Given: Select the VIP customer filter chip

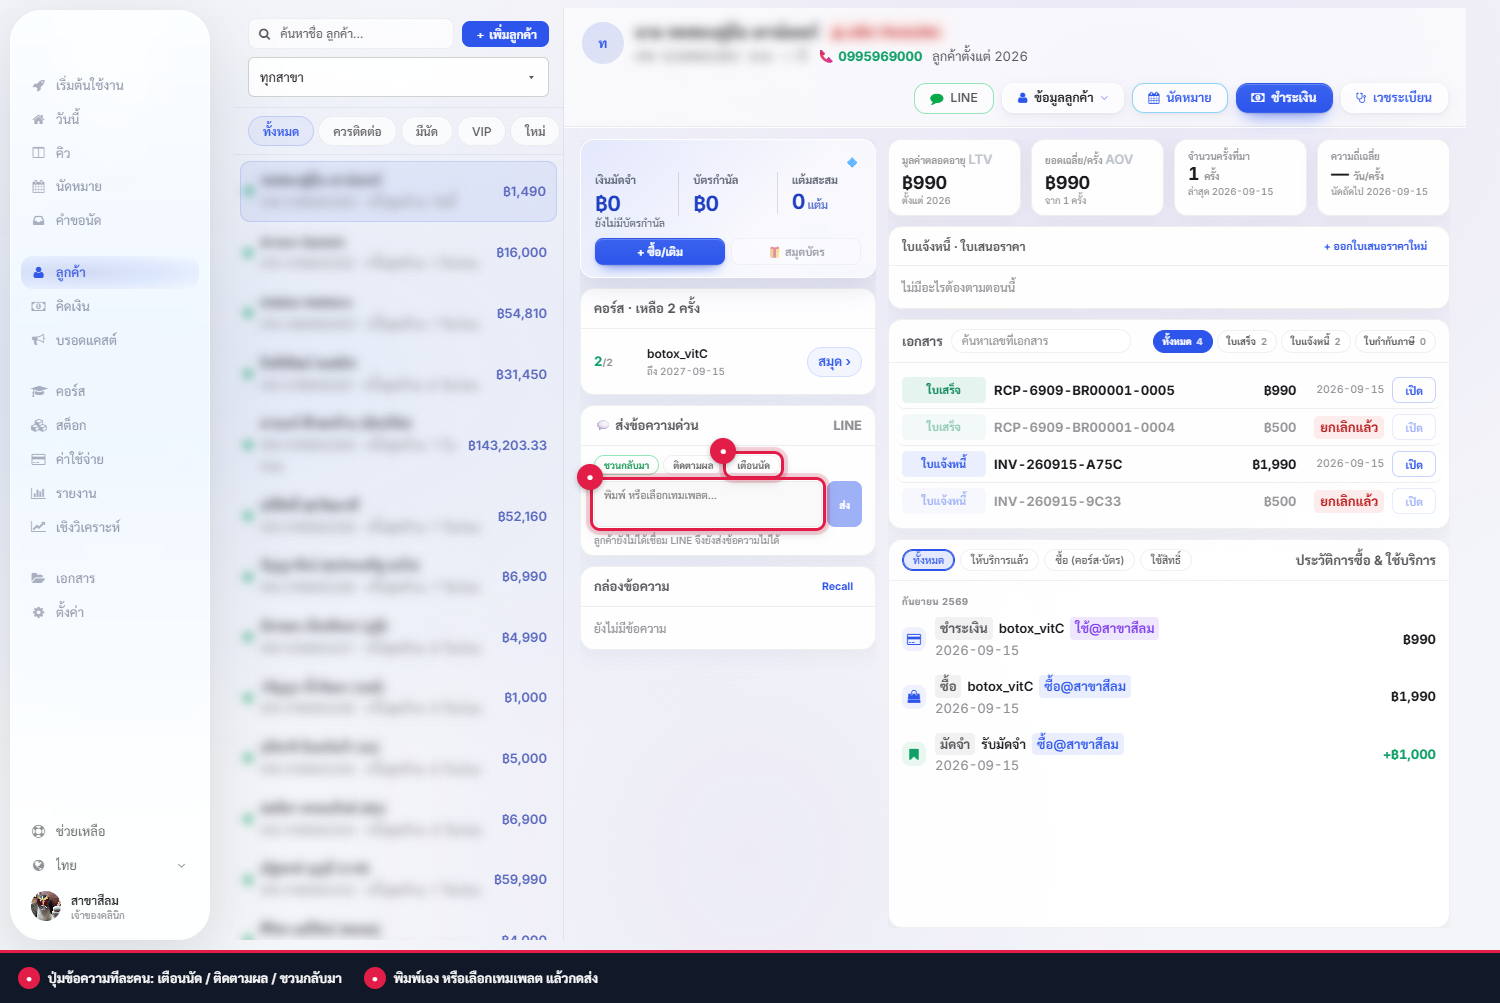Looking at the screenshot, I should coord(481,131).
